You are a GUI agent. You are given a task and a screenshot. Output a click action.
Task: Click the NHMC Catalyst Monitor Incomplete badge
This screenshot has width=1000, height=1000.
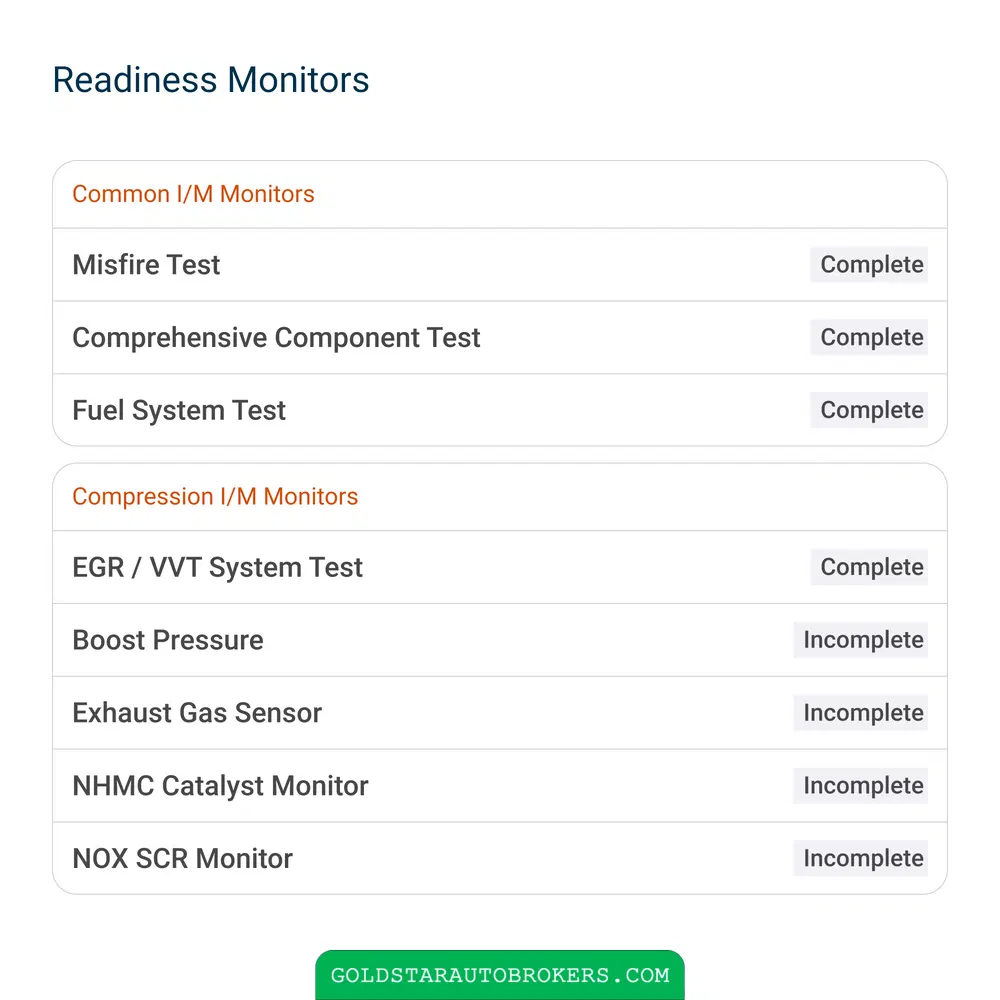click(861, 785)
